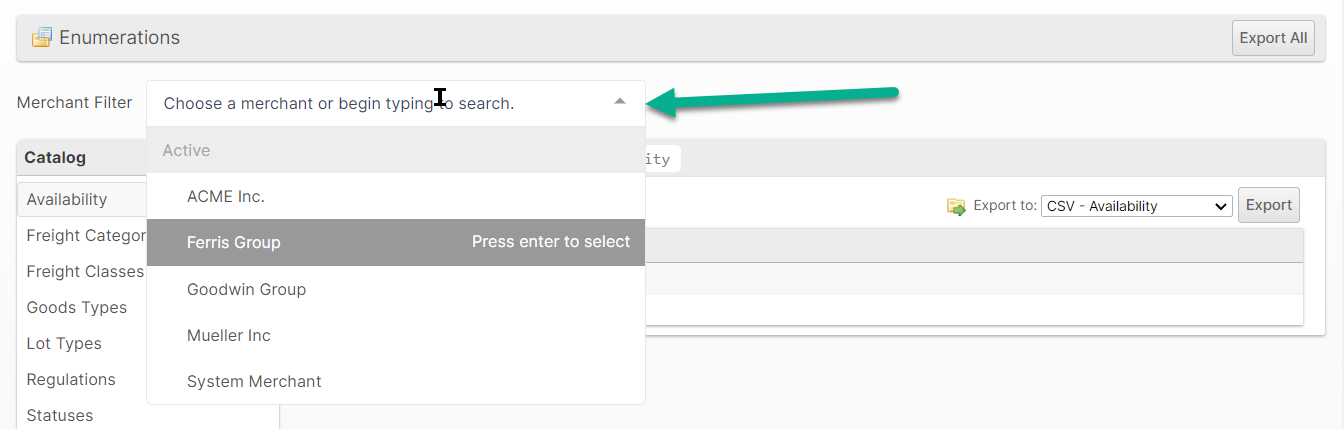Viewport: 1344px width, 429px height.
Task: Open Goods Types enumeration
Action: pos(77,308)
